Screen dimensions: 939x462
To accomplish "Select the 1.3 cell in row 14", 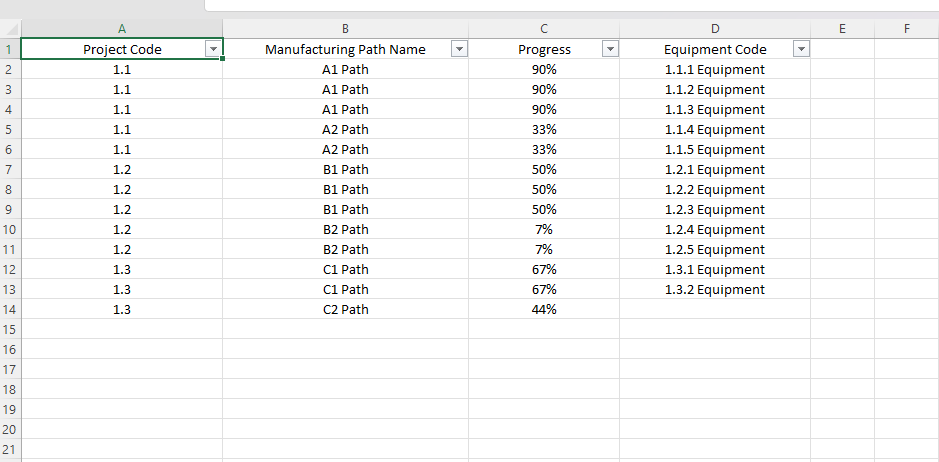I will pos(122,310).
